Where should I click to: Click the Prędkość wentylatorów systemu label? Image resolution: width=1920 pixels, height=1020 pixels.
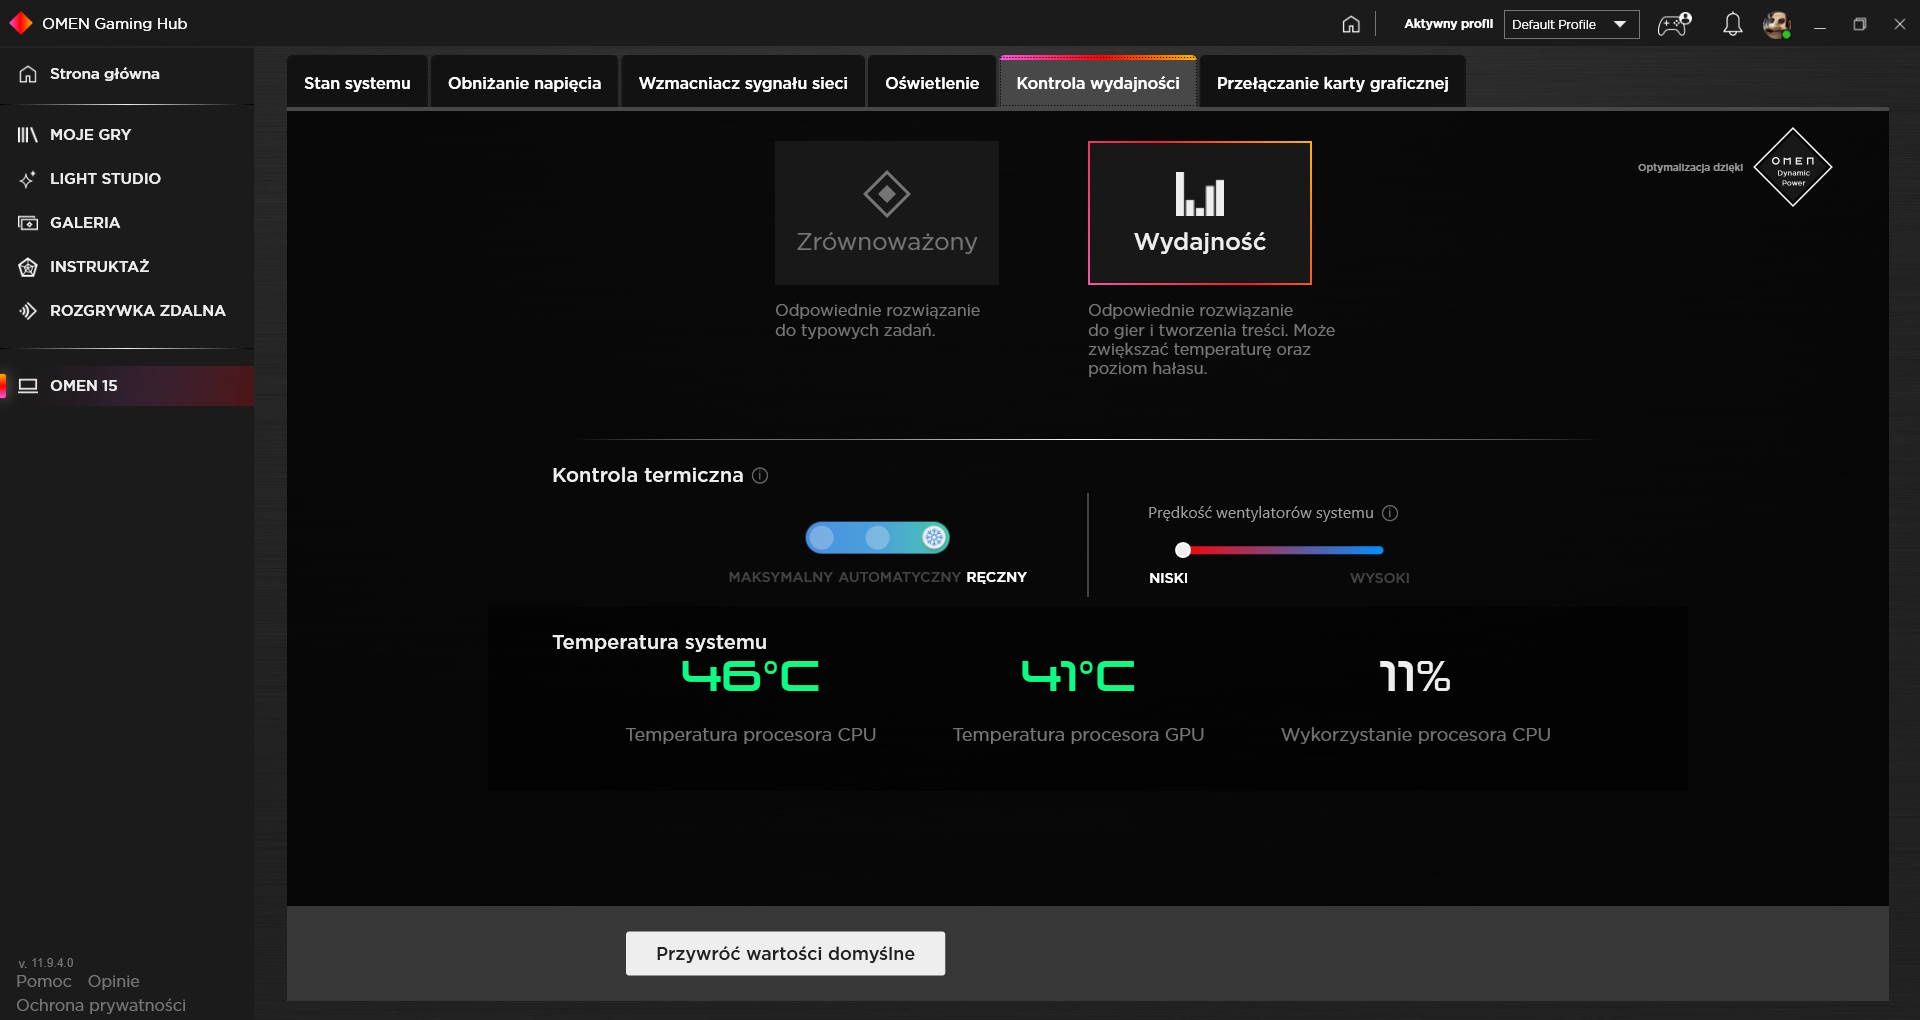click(x=1260, y=513)
